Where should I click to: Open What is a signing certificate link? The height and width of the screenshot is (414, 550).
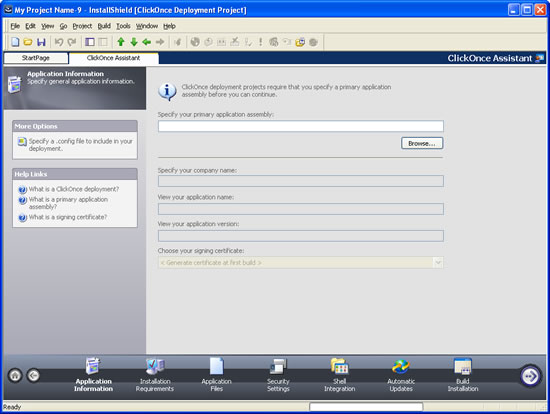tap(68, 217)
